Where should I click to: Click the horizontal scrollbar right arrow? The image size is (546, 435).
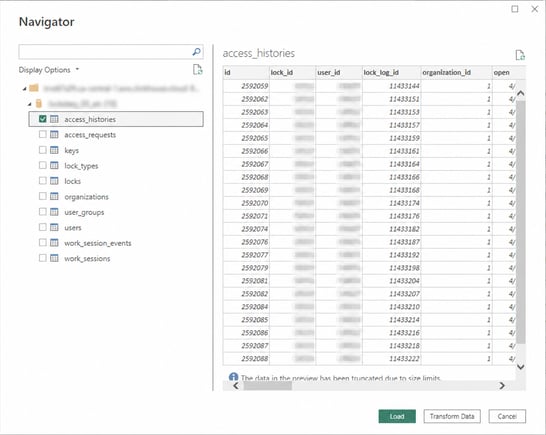click(502, 386)
